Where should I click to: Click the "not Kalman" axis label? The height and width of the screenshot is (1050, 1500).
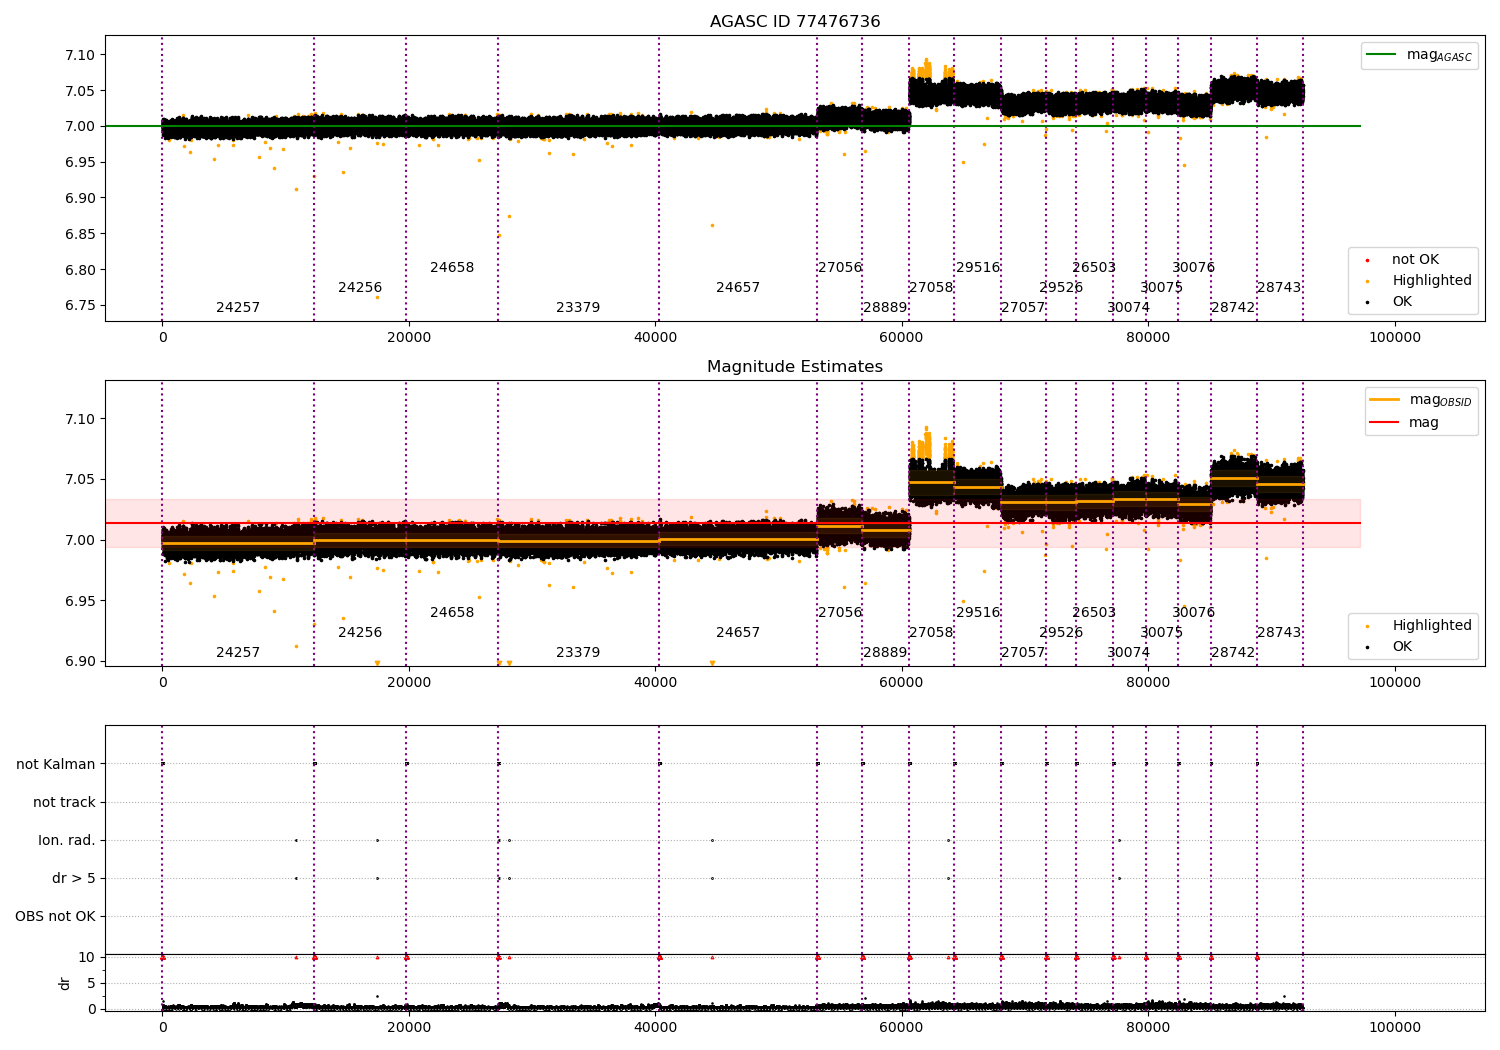coord(56,765)
